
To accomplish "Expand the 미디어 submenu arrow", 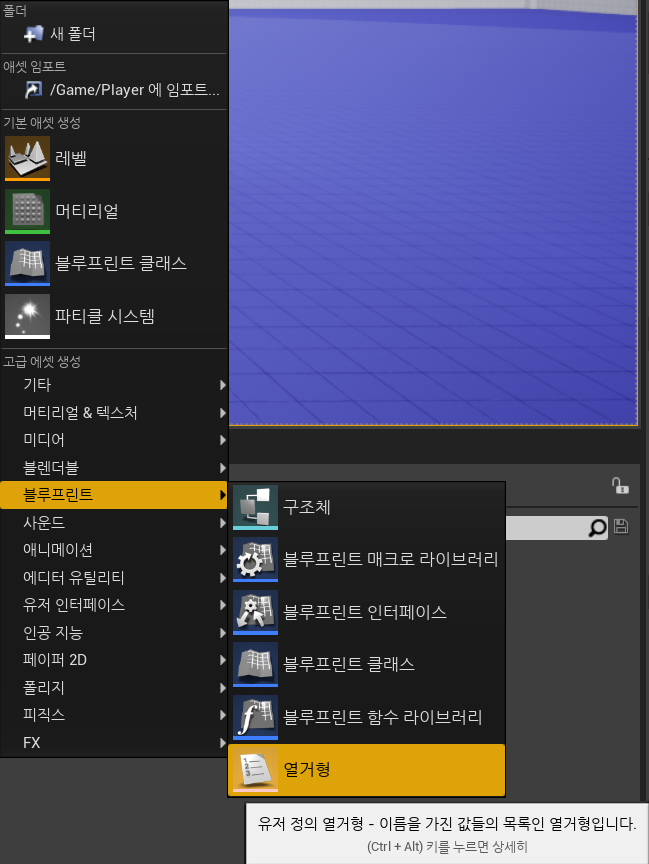I will (223, 440).
